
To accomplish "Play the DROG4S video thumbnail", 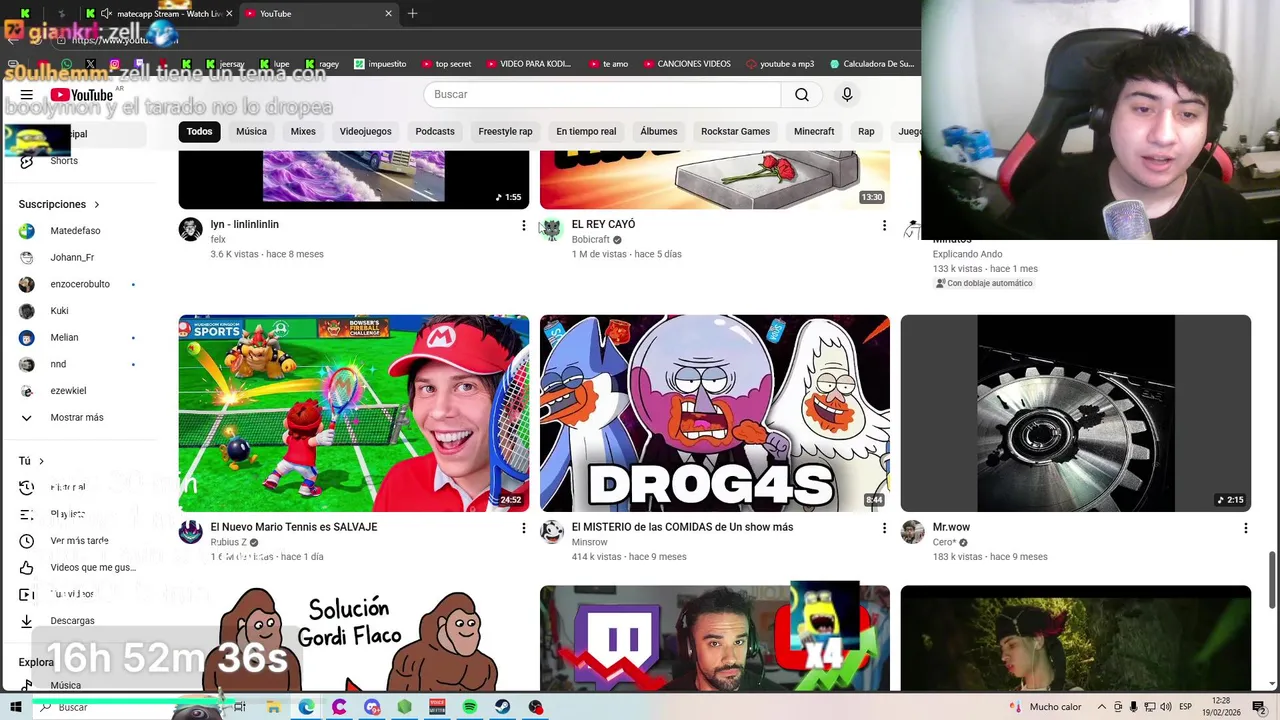I will pyautogui.click(x=715, y=413).
